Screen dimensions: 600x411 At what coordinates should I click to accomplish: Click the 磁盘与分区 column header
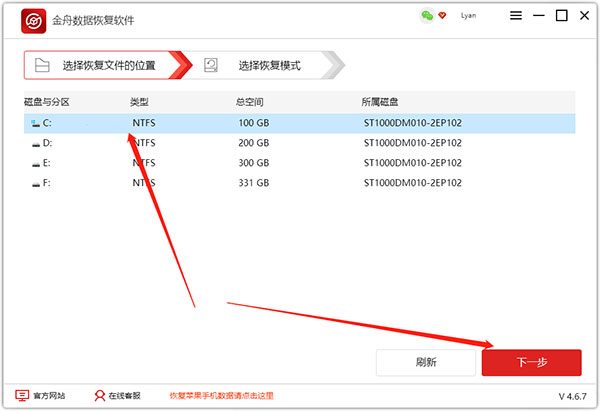pyautogui.click(x=46, y=102)
